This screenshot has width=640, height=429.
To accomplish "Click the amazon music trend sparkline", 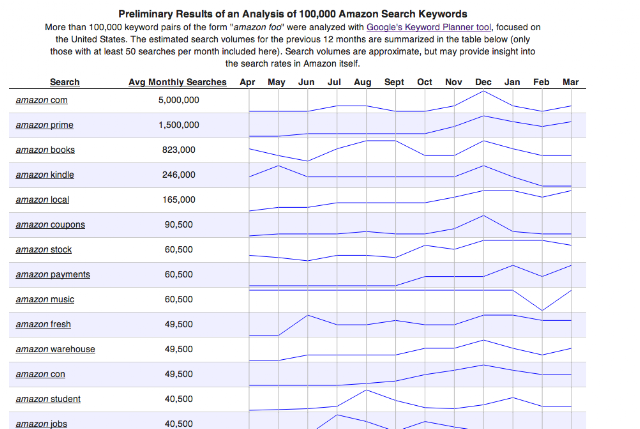I will point(410,300).
